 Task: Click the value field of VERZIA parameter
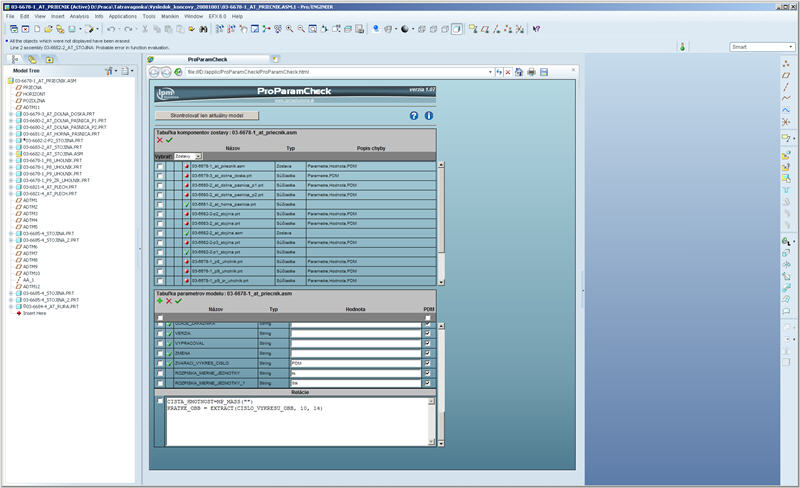click(x=356, y=333)
